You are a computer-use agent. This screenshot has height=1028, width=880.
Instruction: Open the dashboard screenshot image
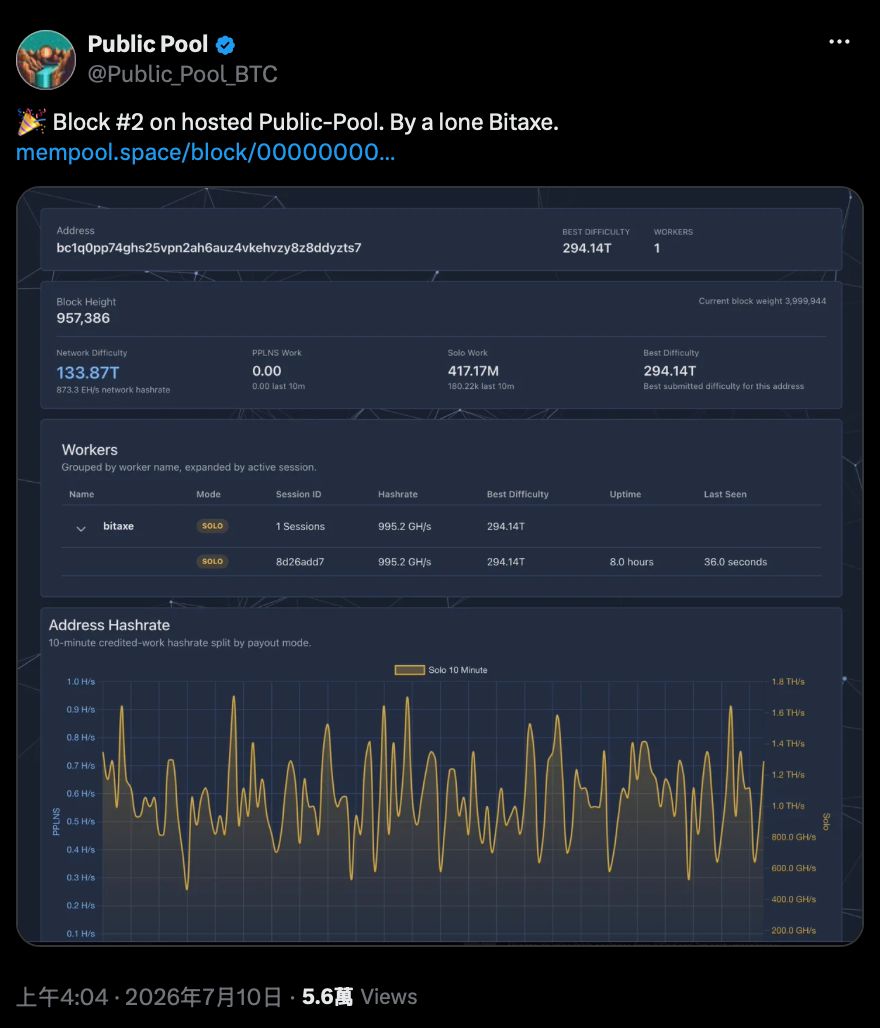(440, 566)
